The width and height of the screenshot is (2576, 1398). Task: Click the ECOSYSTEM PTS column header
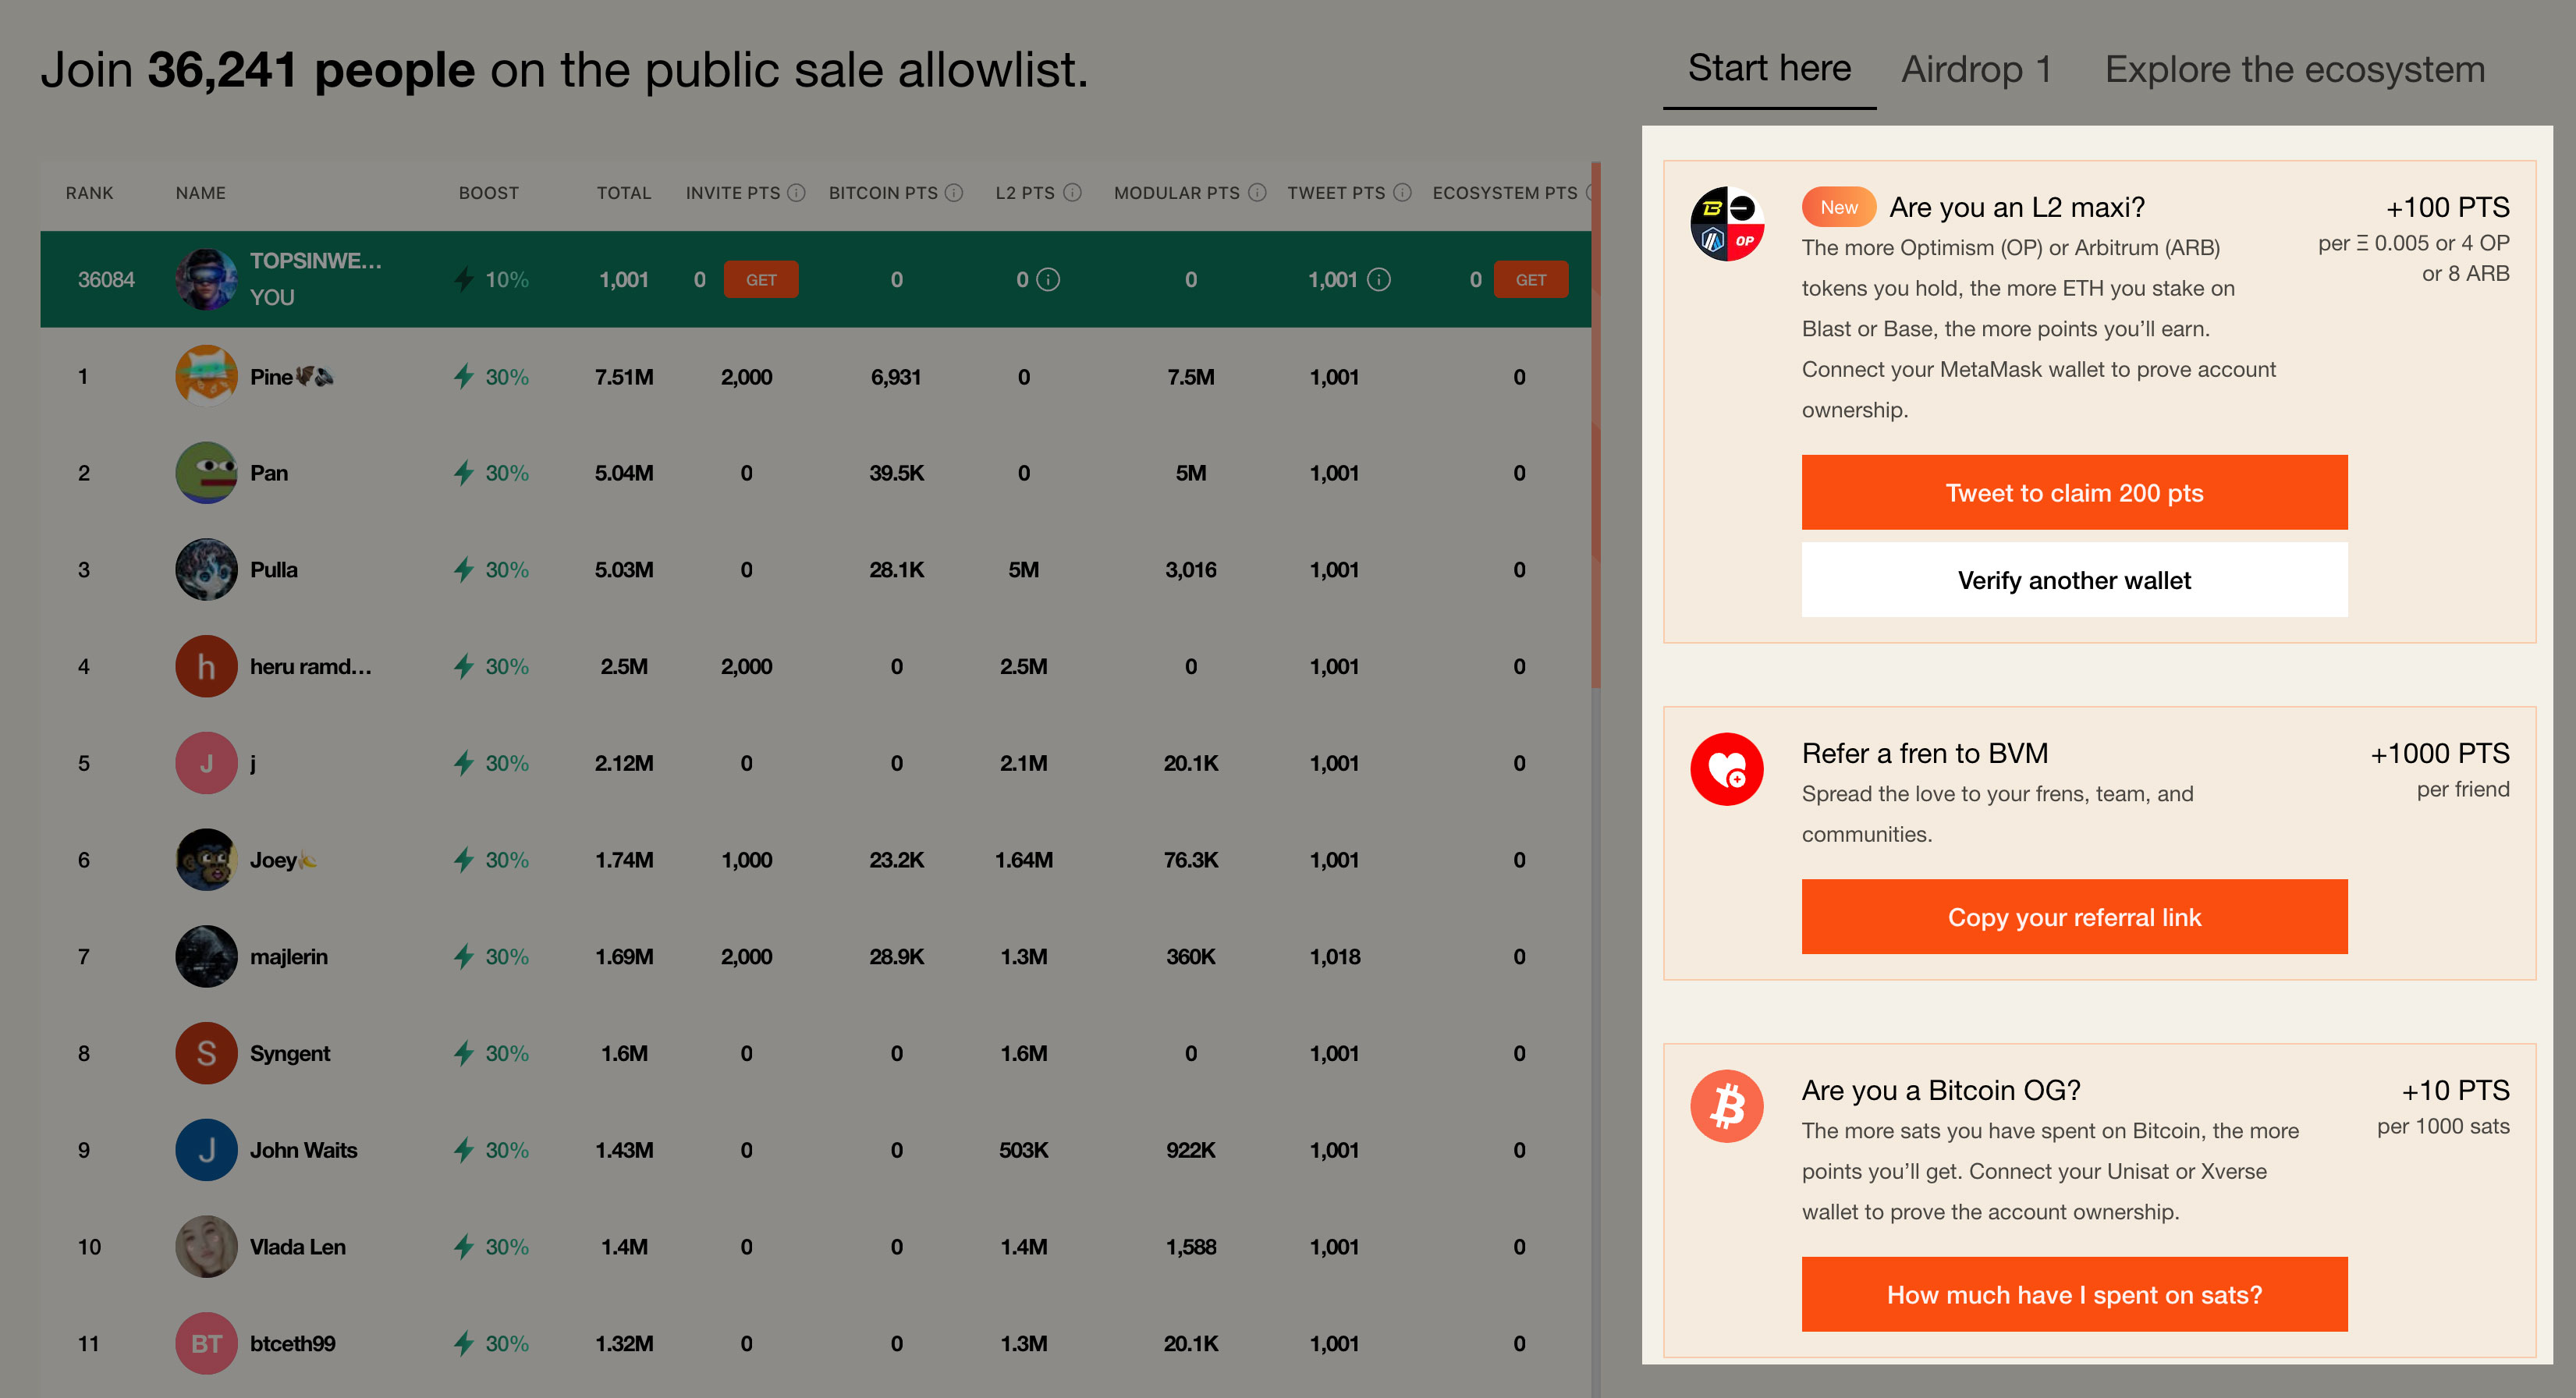[1504, 193]
